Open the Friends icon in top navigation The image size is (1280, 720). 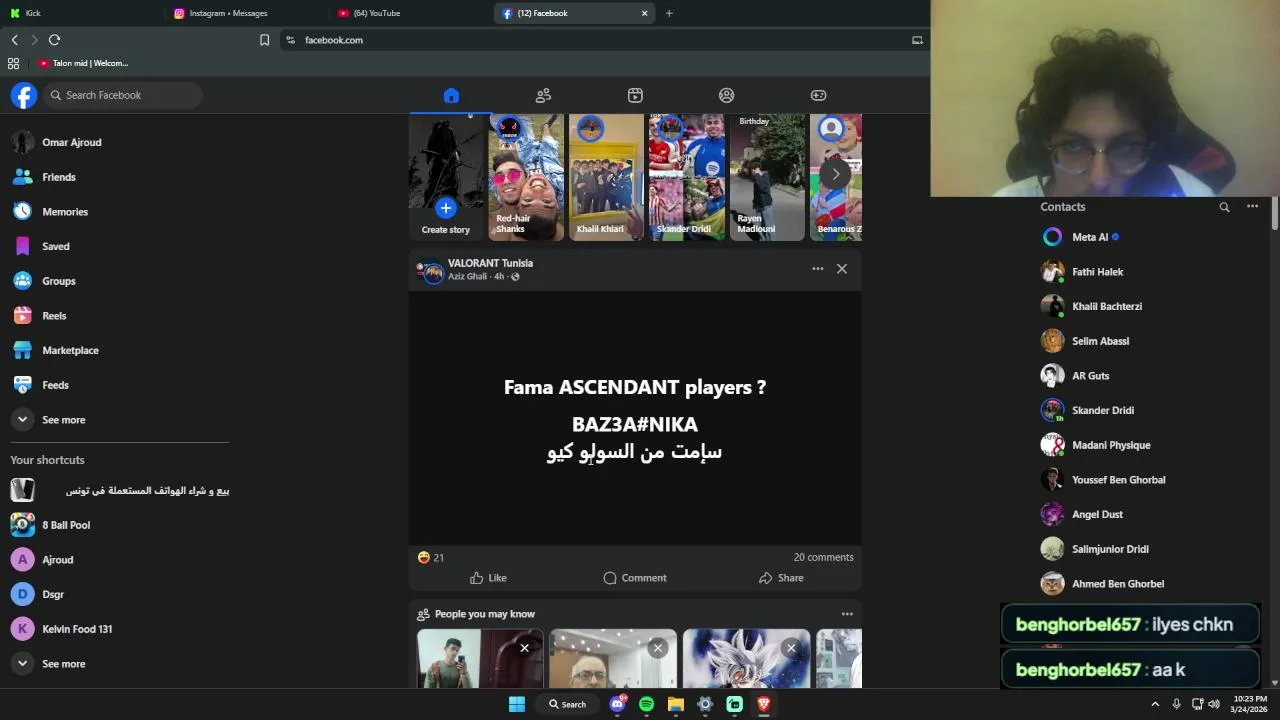point(543,95)
